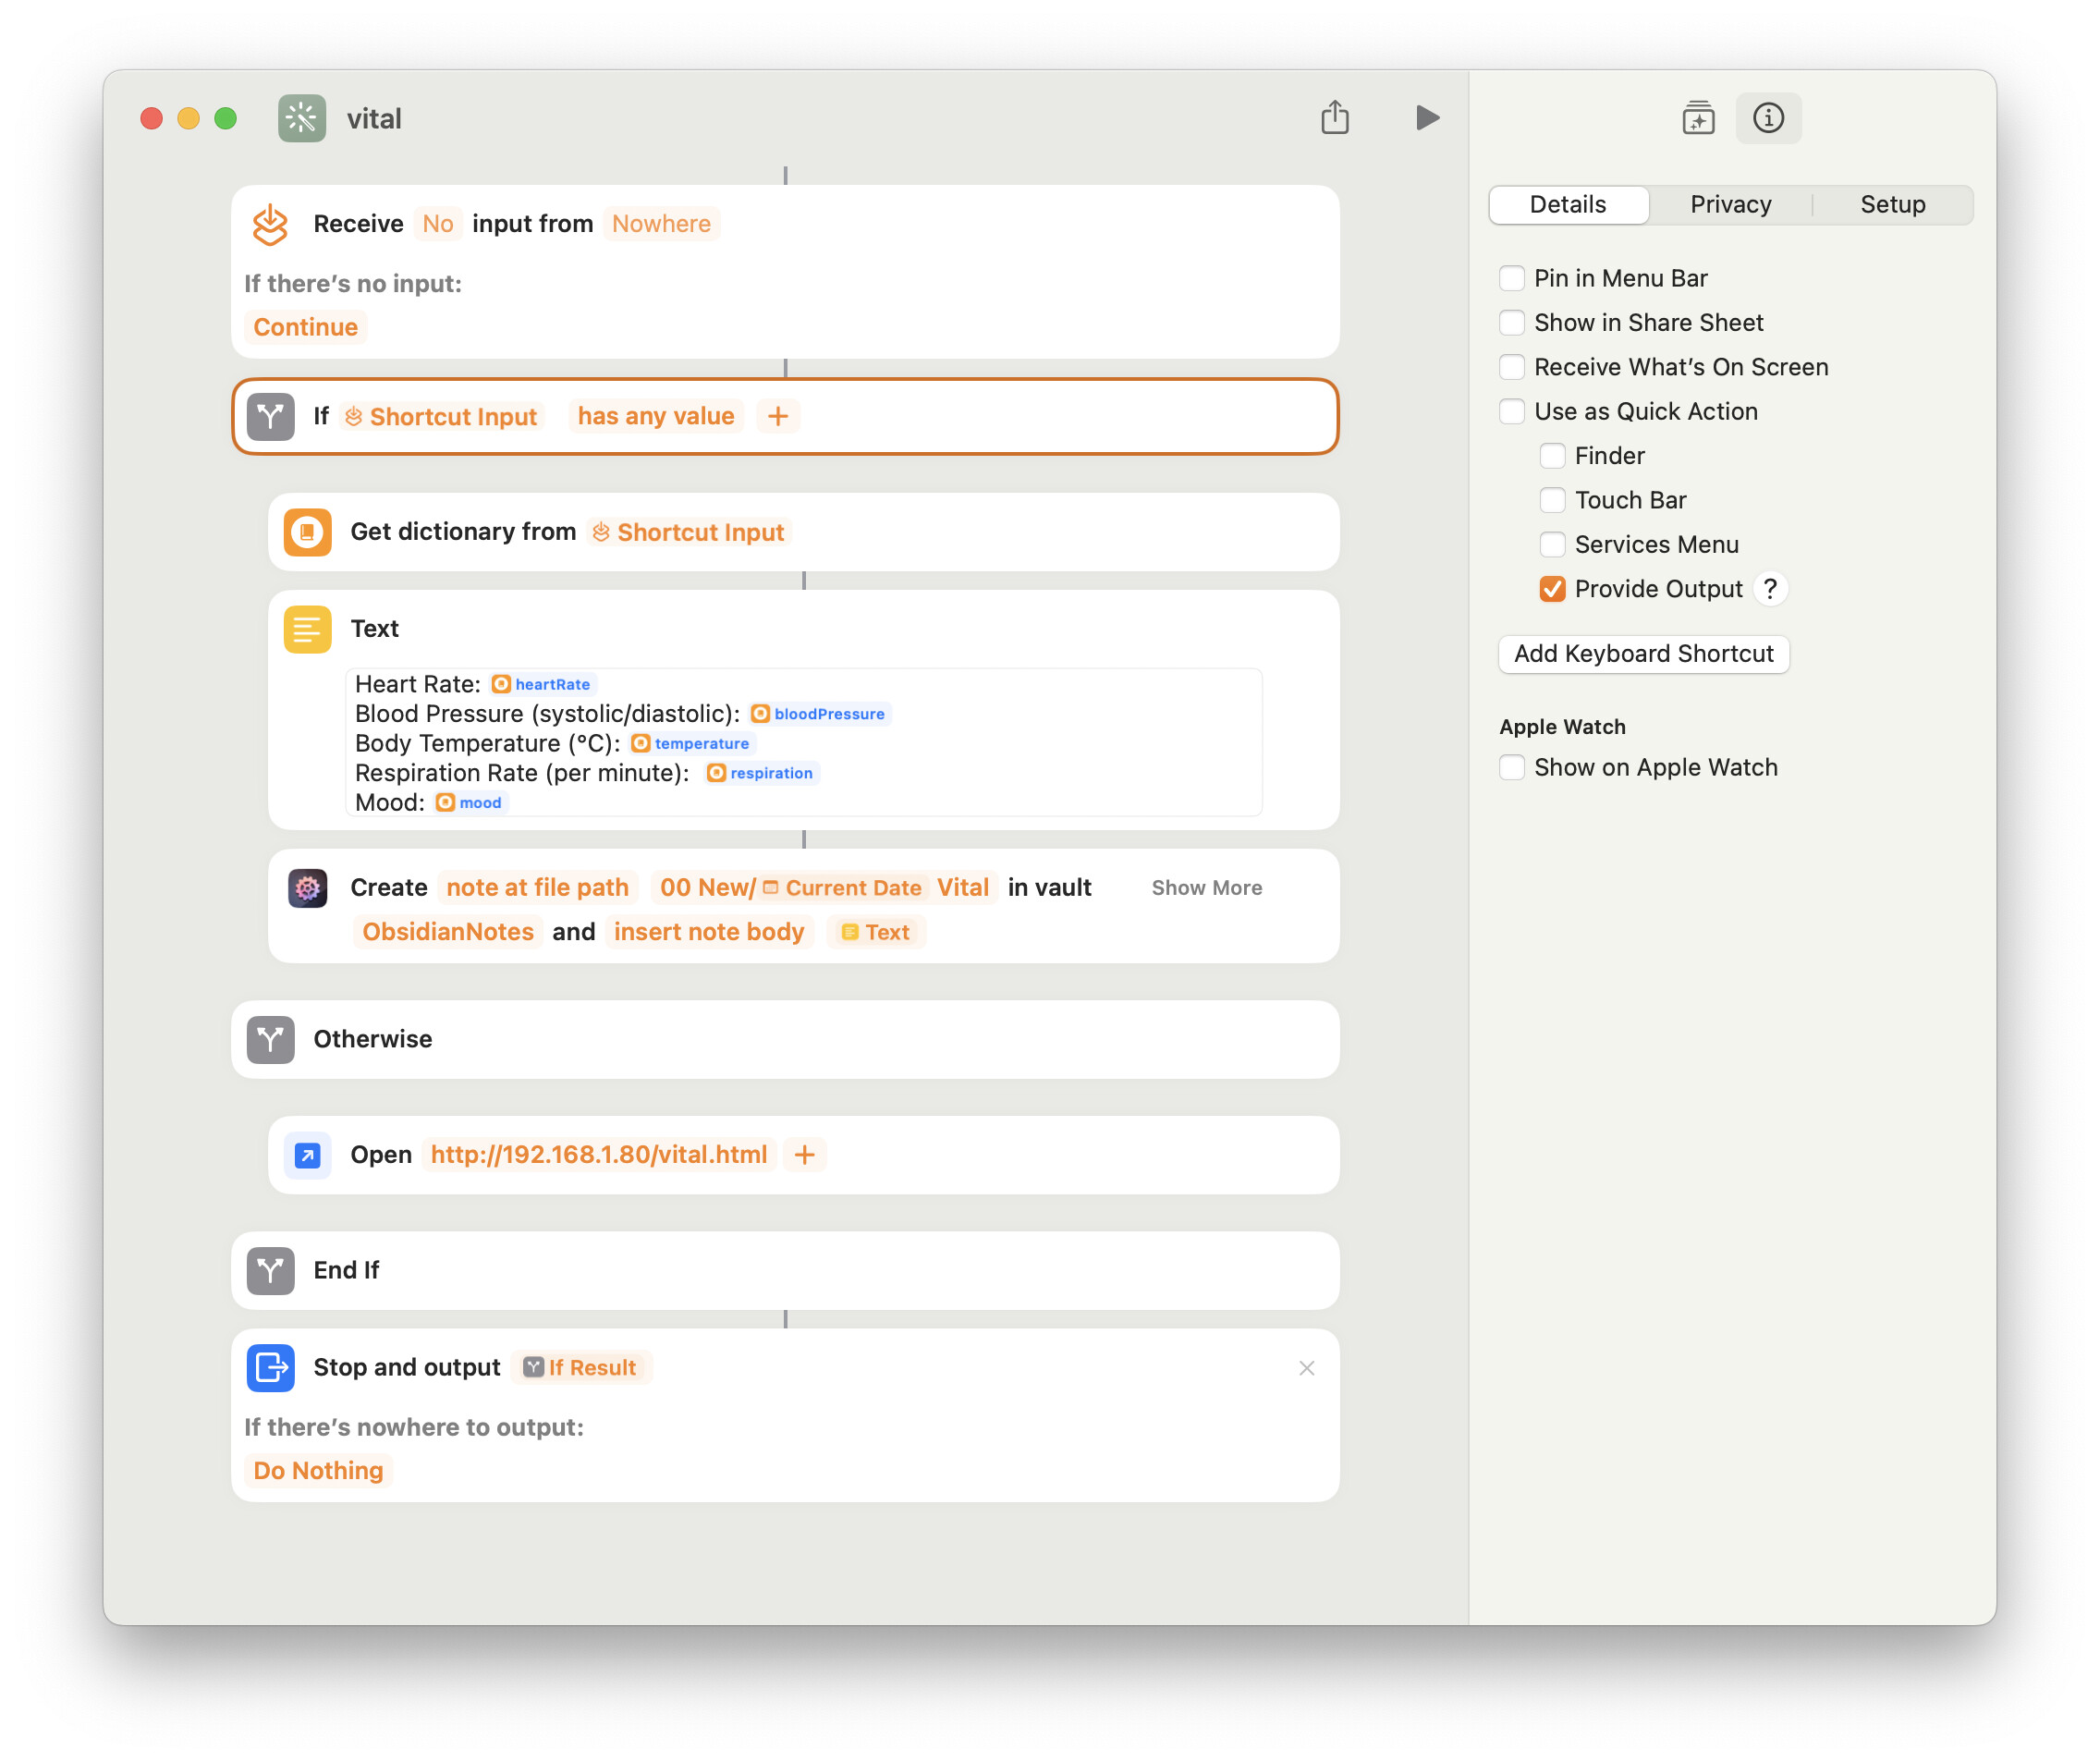2100x1762 pixels.
Task: Remove the Stop and output action
Action: pos(1306,1368)
